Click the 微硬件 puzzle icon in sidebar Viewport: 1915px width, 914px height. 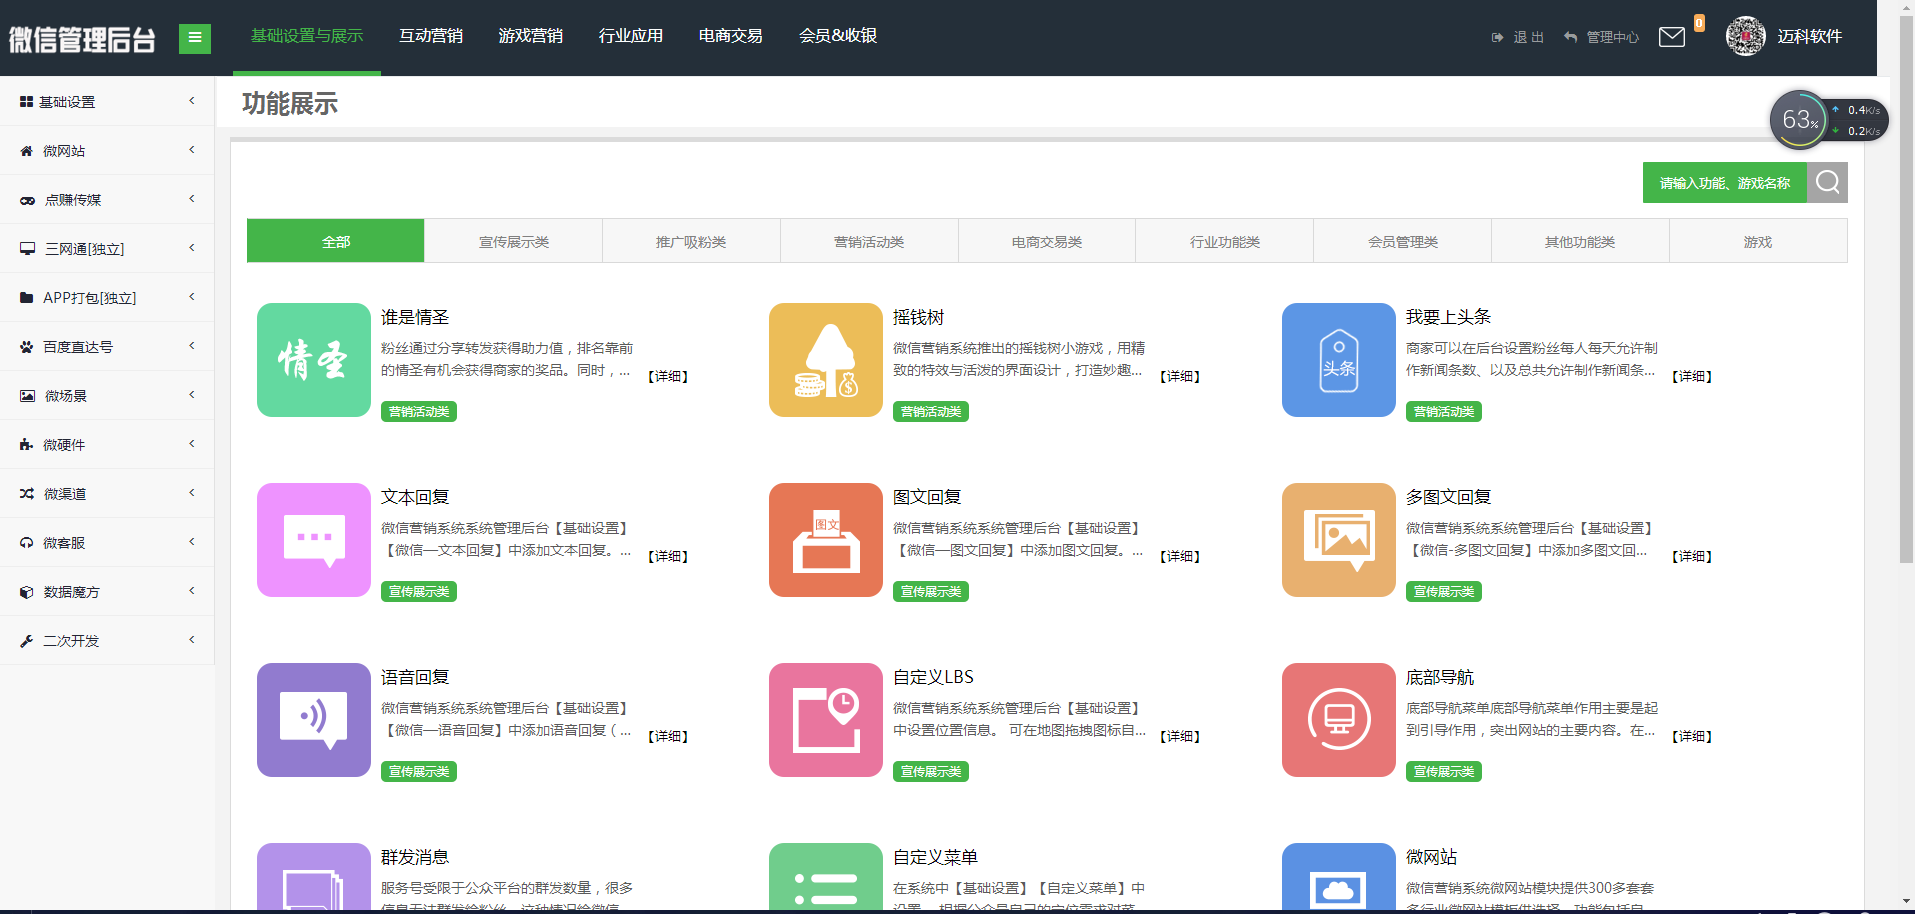[27, 445]
